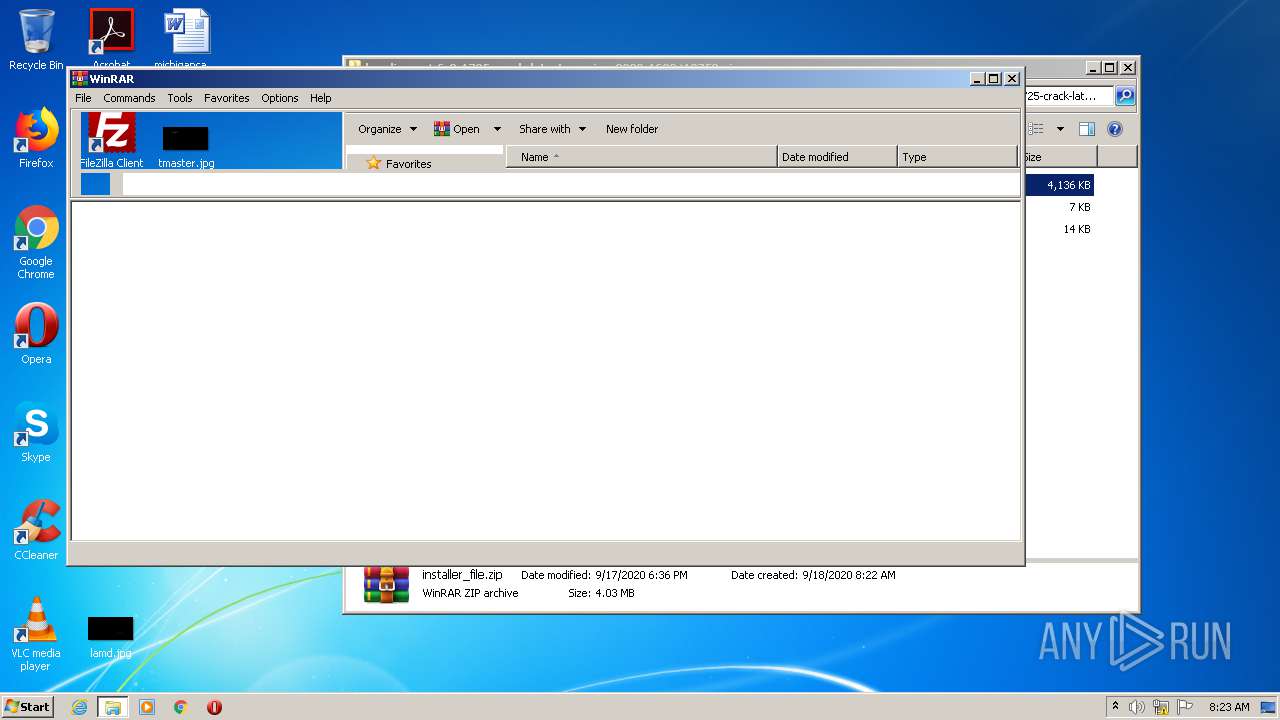Click the volume speaker tray icon
The width and height of the screenshot is (1280, 720).
[1137, 707]
